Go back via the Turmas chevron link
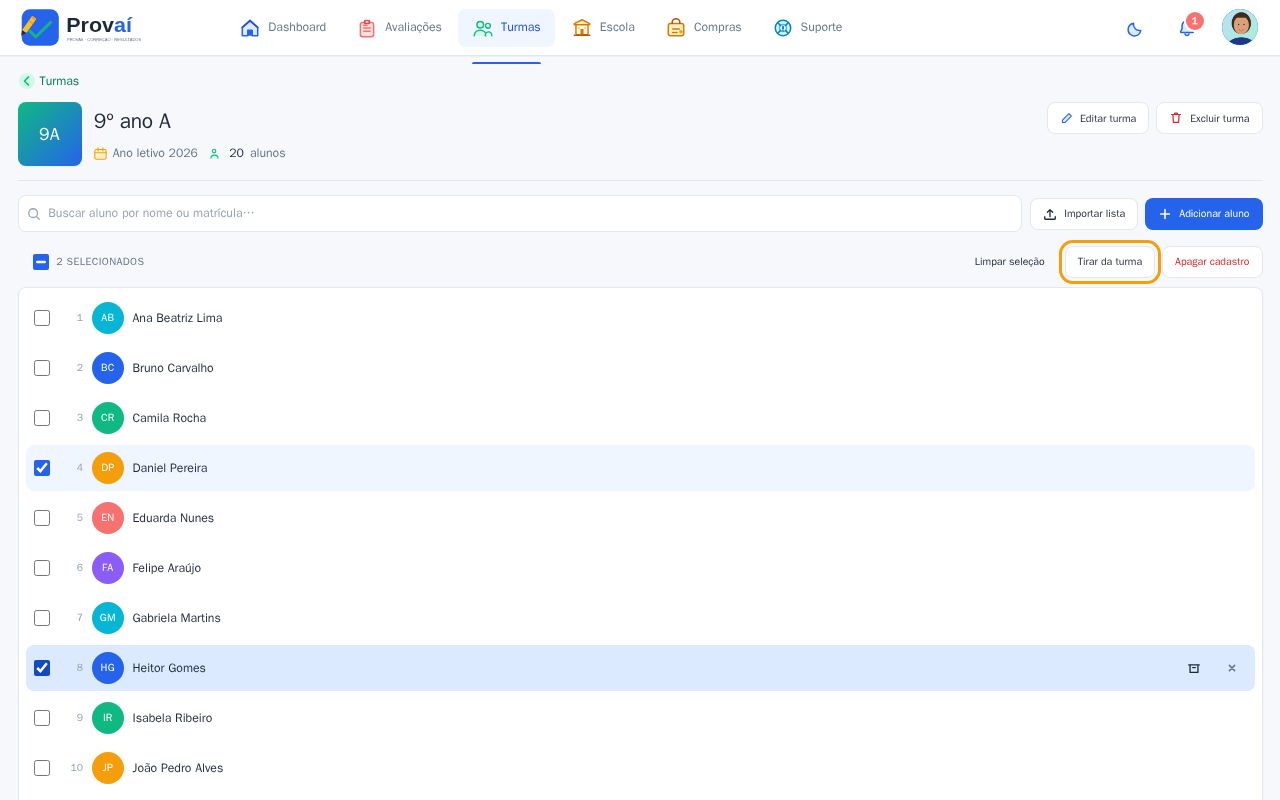This screenshot has height=800, width=1280. [x=49, y=81]
